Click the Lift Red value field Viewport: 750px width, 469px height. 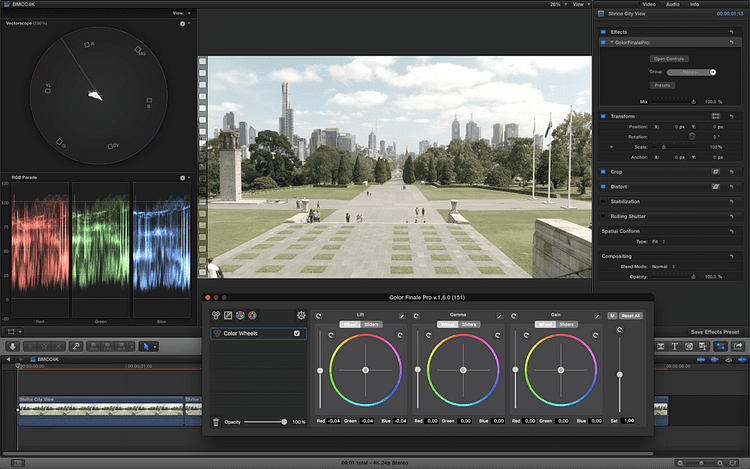(334, 421)
